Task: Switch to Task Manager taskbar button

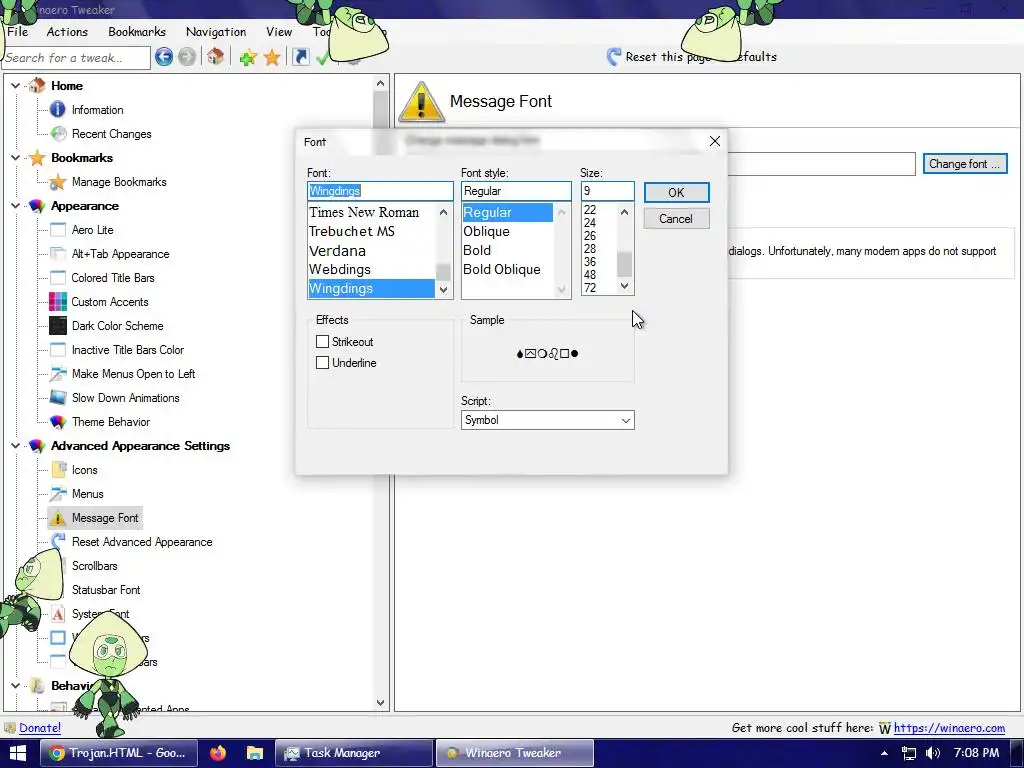Action: [x=353, y=753]
